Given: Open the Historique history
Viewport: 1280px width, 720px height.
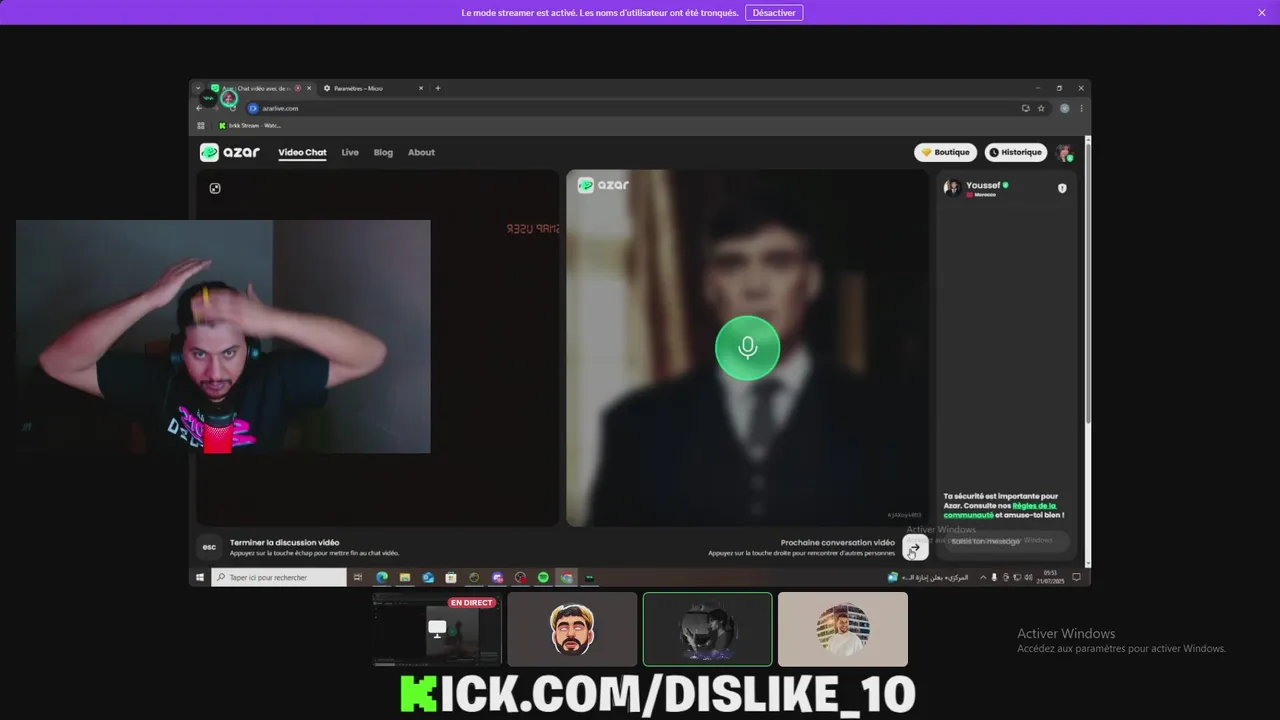Looking at the screenshot, I should 1016,152.
